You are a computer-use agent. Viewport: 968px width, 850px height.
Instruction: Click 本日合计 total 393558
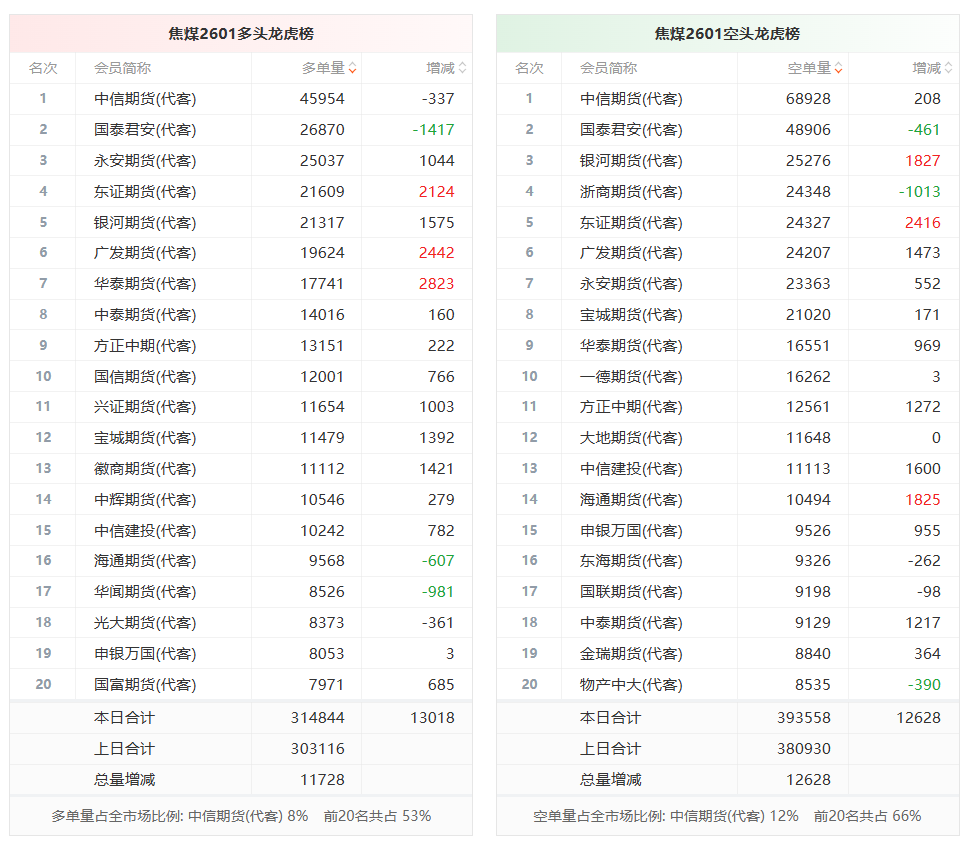click(x=804, y=717)
